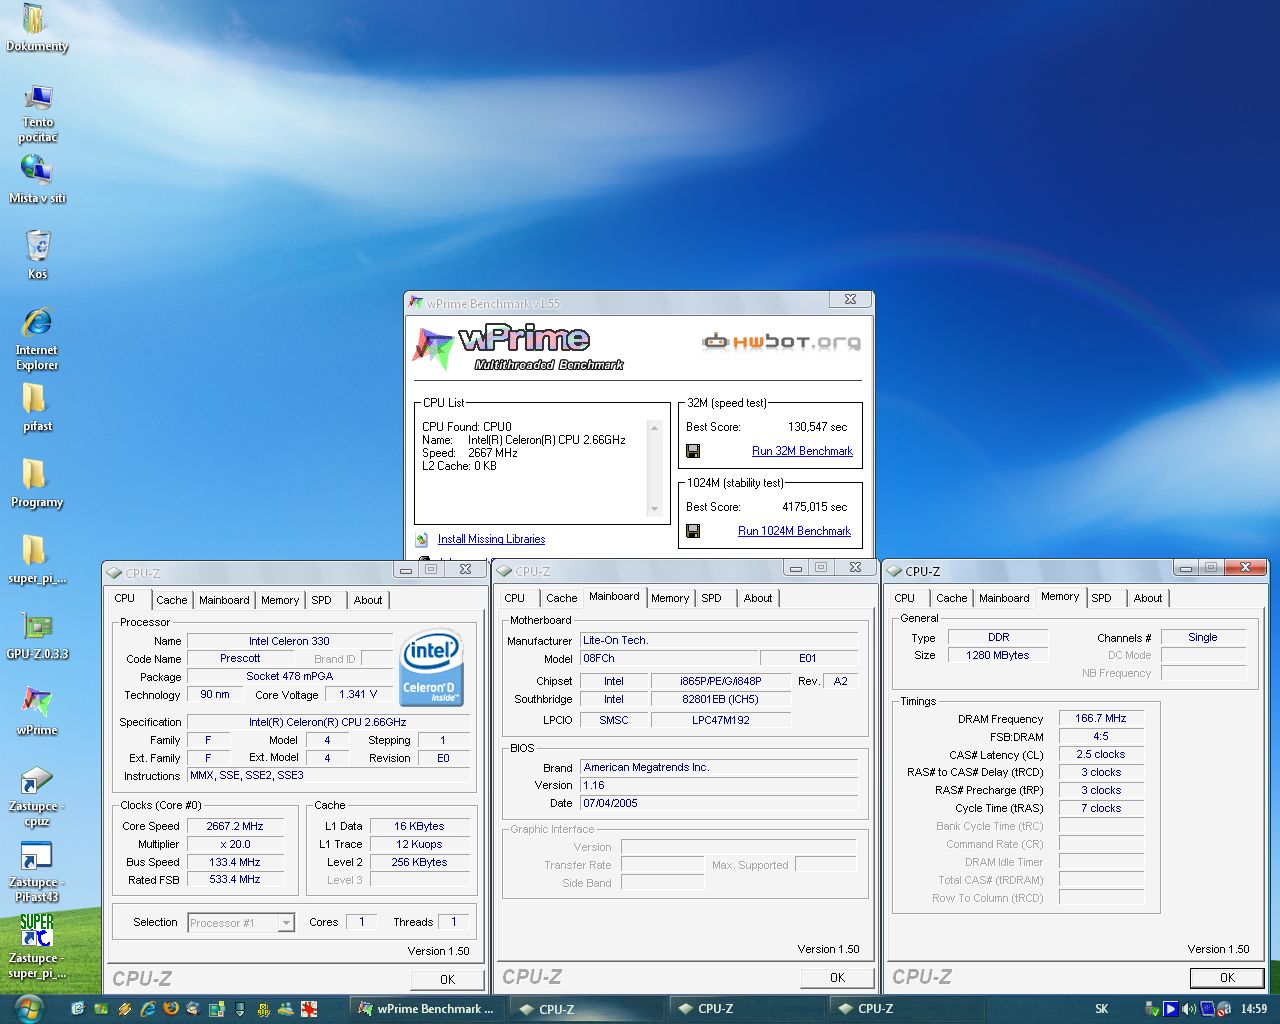The image size is (1280, 1024).
Task: Open the Windows Start orb
Action: point(29,1008)
